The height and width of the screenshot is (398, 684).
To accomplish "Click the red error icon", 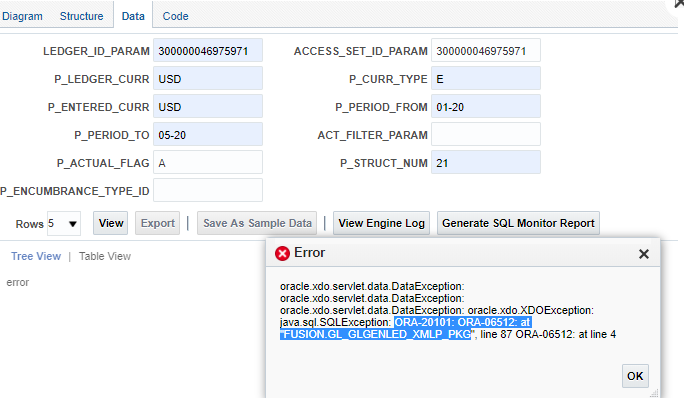I will coord(282,253).
